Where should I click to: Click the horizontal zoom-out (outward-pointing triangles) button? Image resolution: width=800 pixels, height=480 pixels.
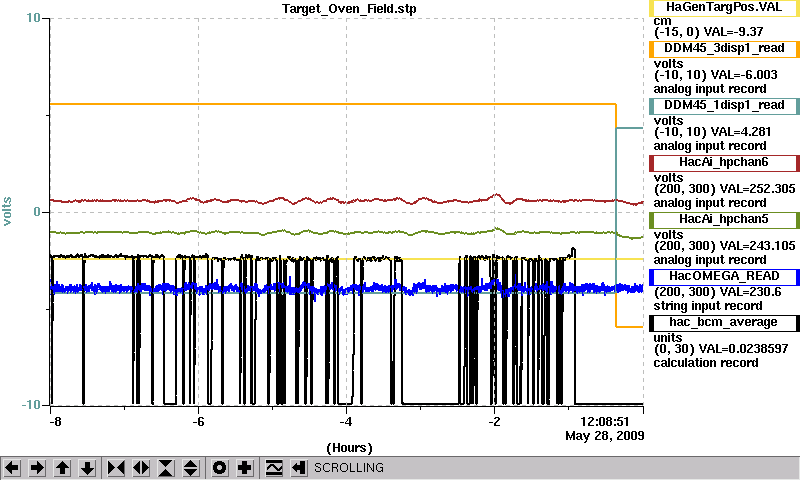pos(141,467)
